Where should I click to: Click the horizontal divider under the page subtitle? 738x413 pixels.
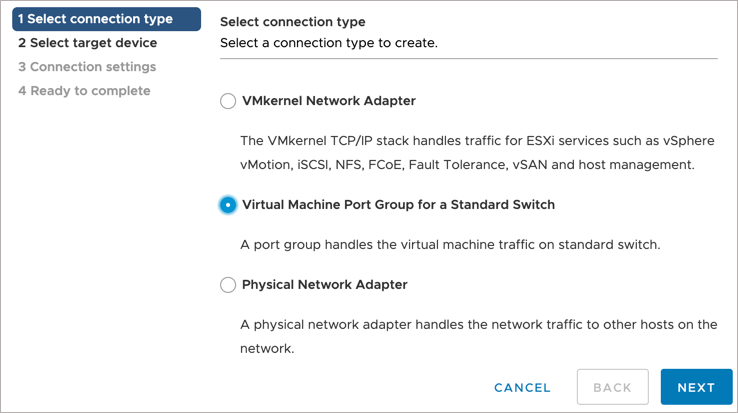coord(468,59)
